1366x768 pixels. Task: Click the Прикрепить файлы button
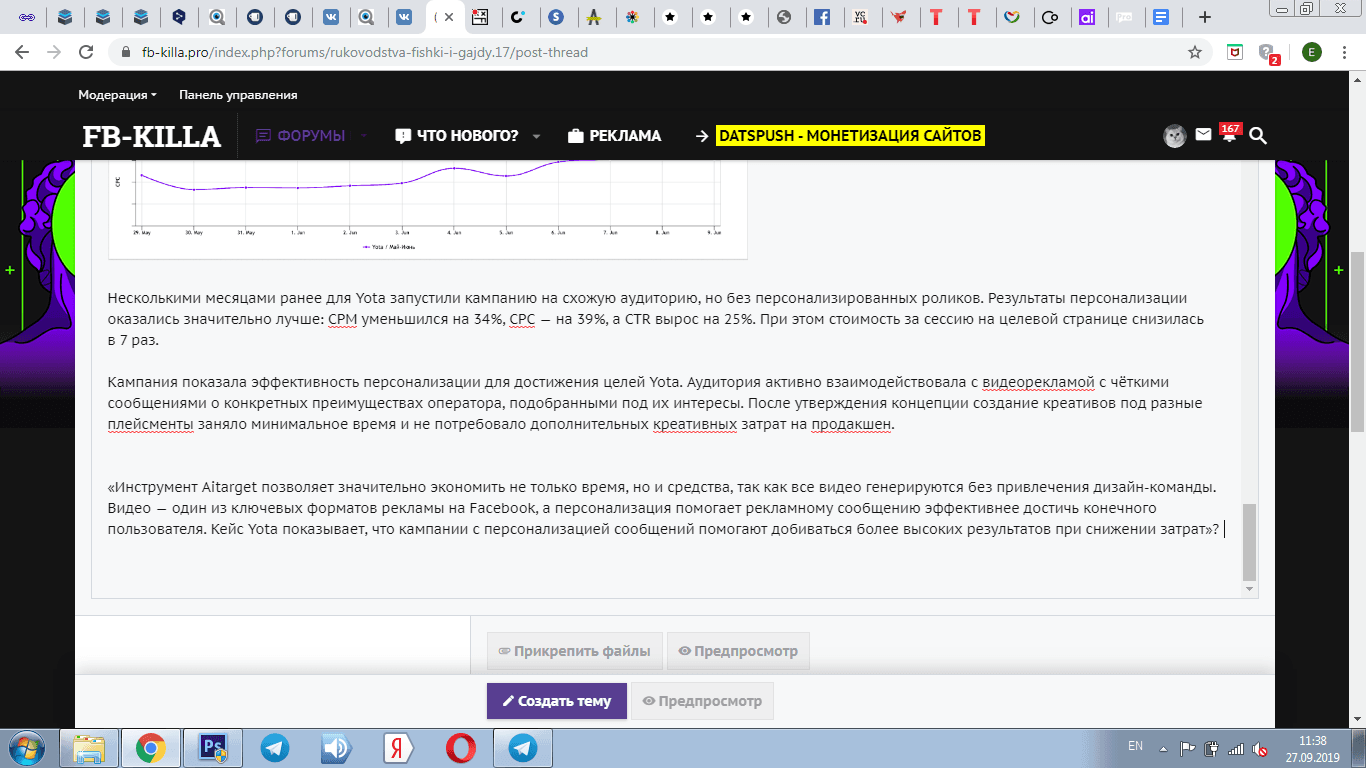574,651
